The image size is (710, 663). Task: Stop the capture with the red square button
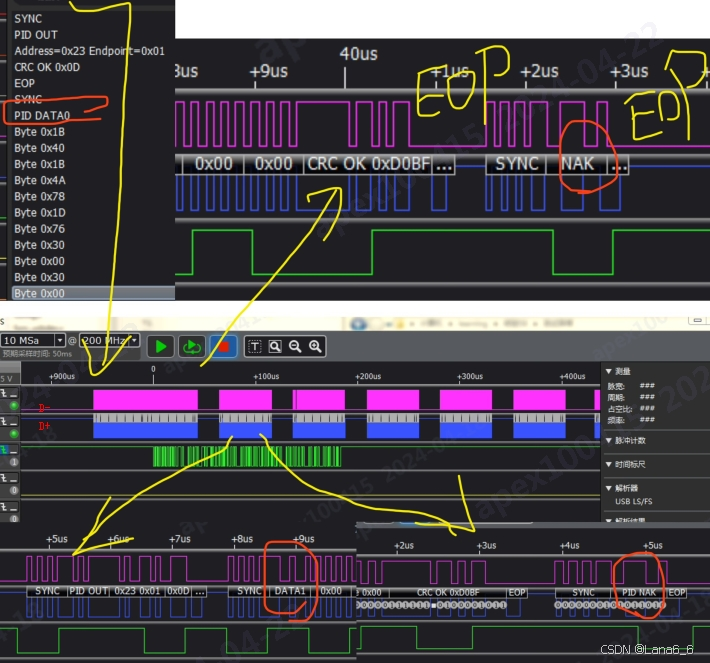coord(224,347)
